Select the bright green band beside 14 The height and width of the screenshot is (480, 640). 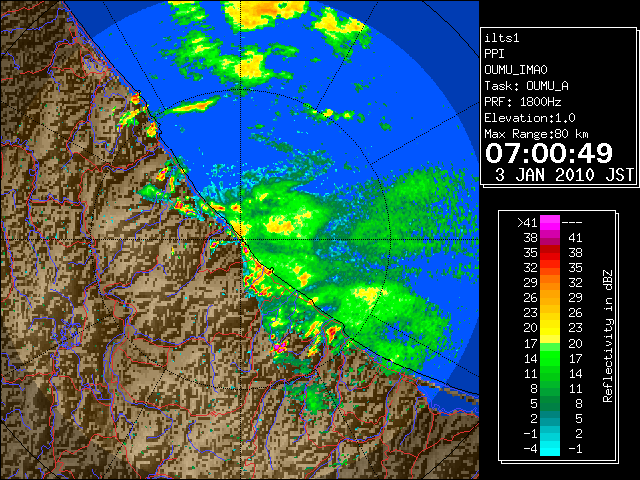tap(550, 358)
